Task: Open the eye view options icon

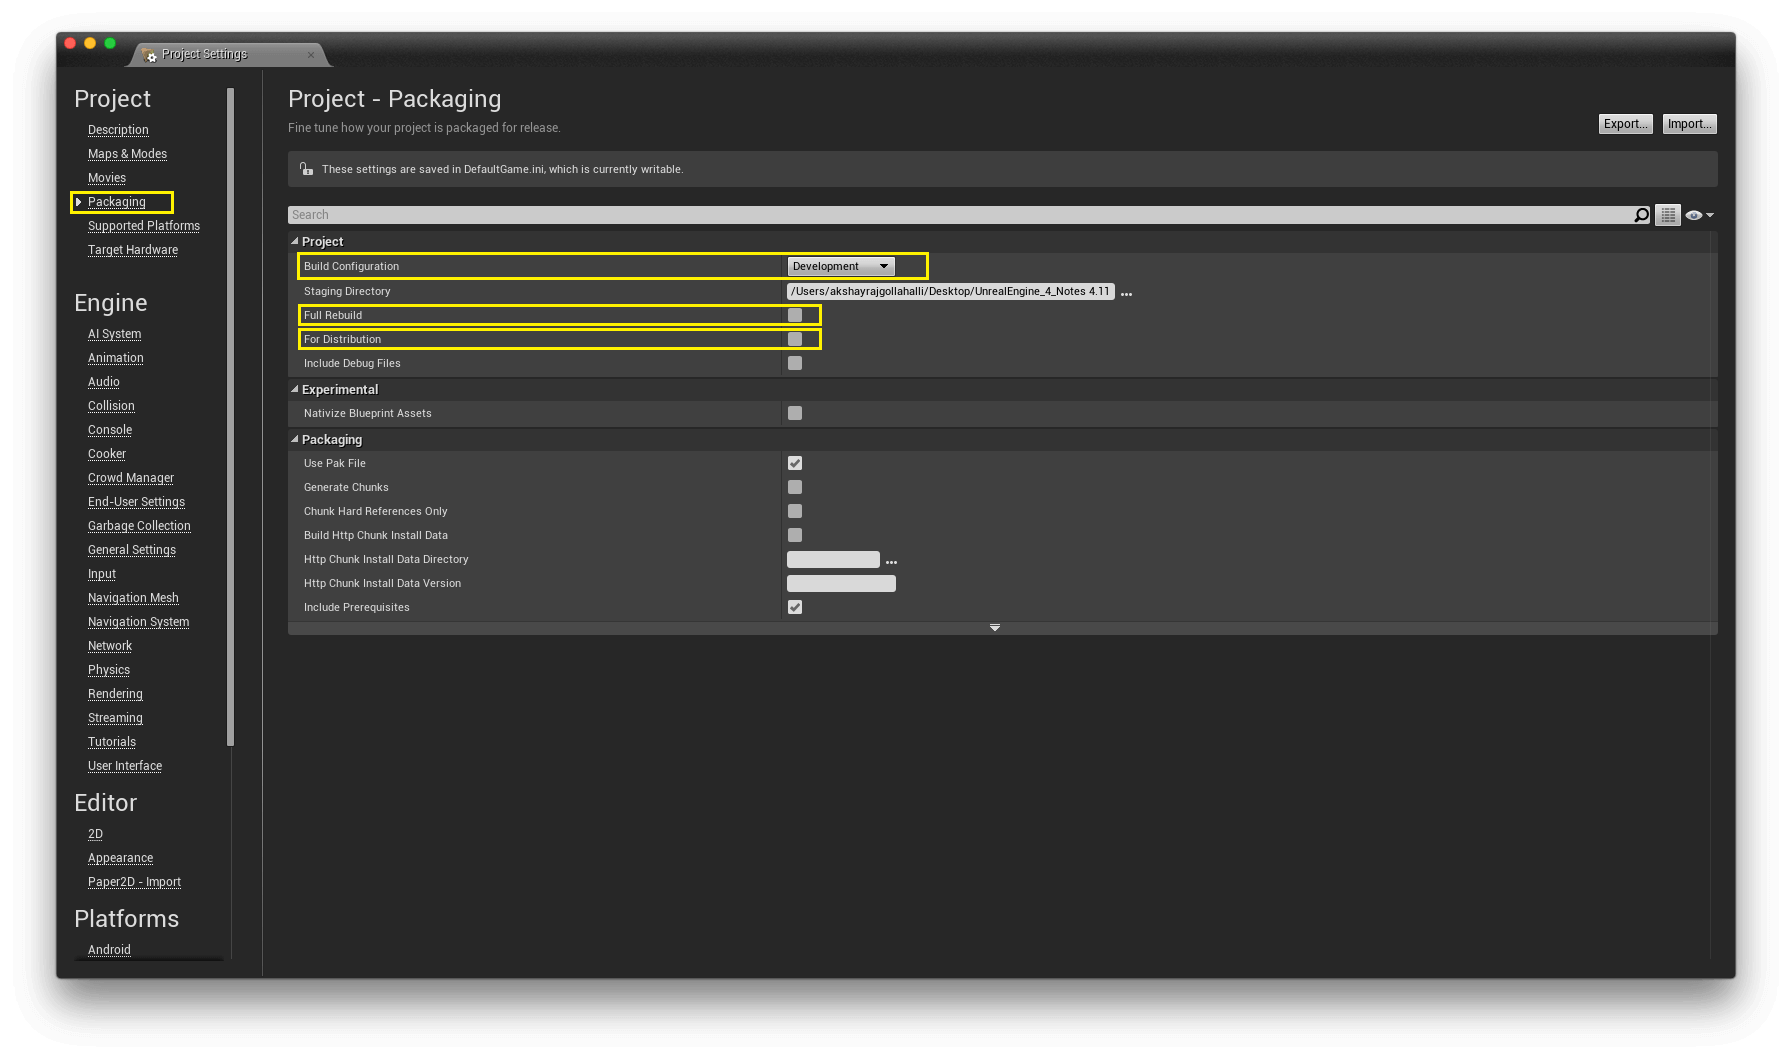Action: tap(1697, 214)
